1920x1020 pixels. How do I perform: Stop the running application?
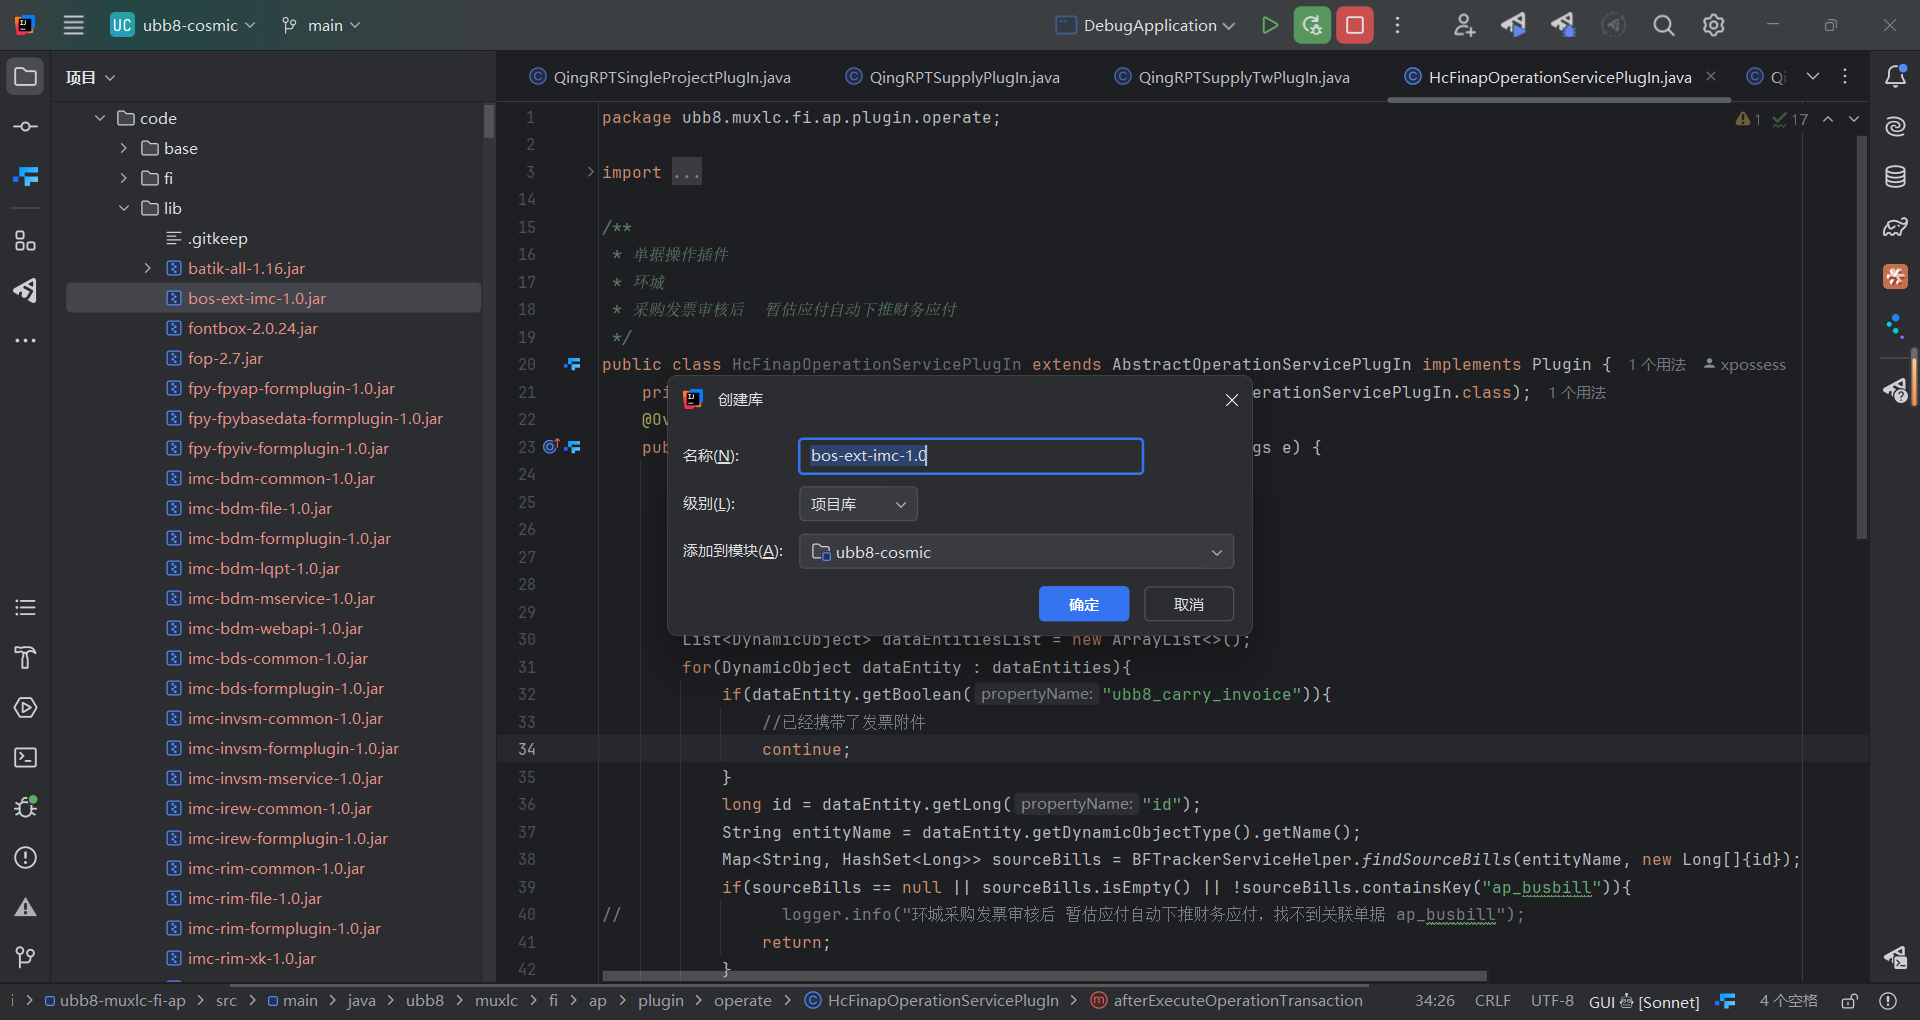tap(1355, 25)
